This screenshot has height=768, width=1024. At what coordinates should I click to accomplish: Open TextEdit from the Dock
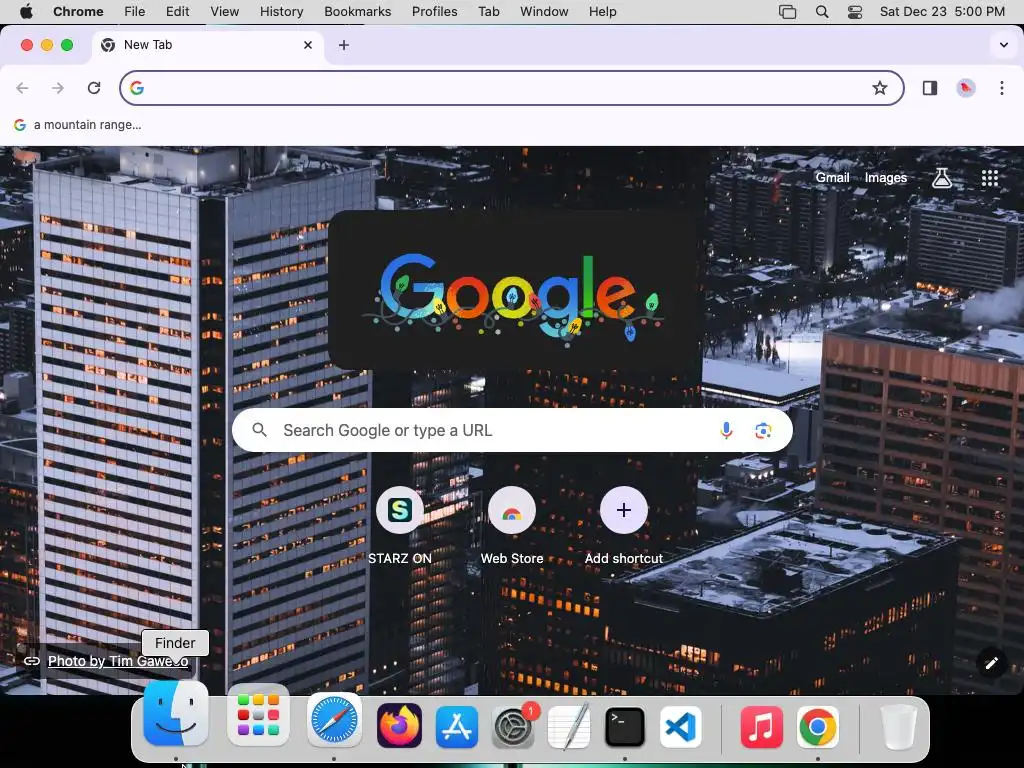569,726
